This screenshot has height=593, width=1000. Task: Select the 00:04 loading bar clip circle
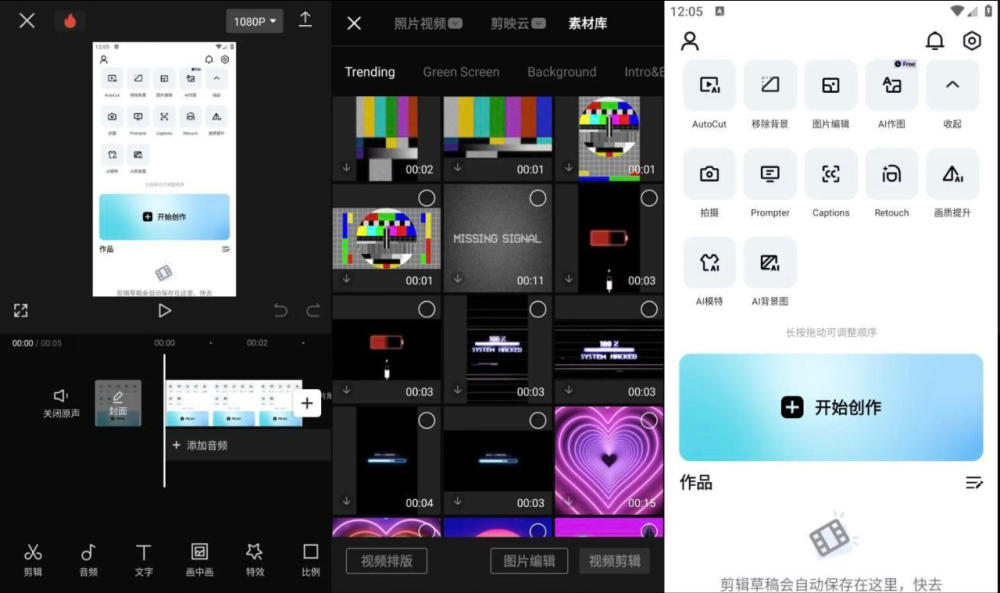427,421
